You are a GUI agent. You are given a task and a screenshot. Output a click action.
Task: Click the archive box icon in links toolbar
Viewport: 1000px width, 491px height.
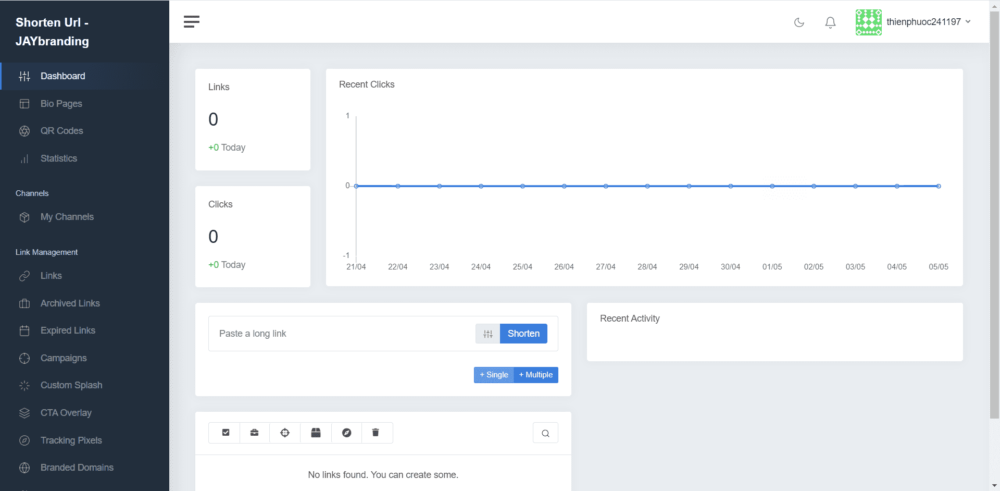click(x=315, y=433)
